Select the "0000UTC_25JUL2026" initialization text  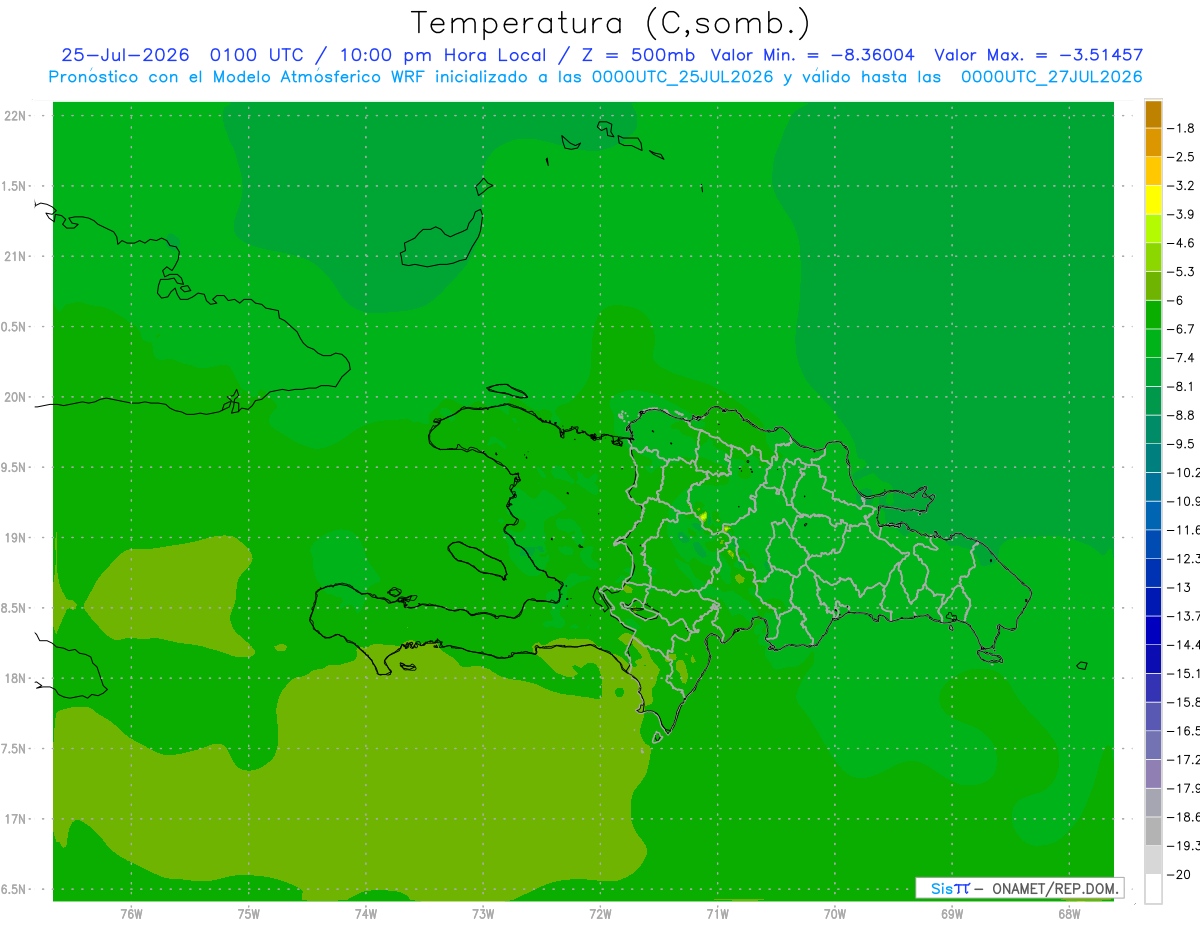coord(681,77)
